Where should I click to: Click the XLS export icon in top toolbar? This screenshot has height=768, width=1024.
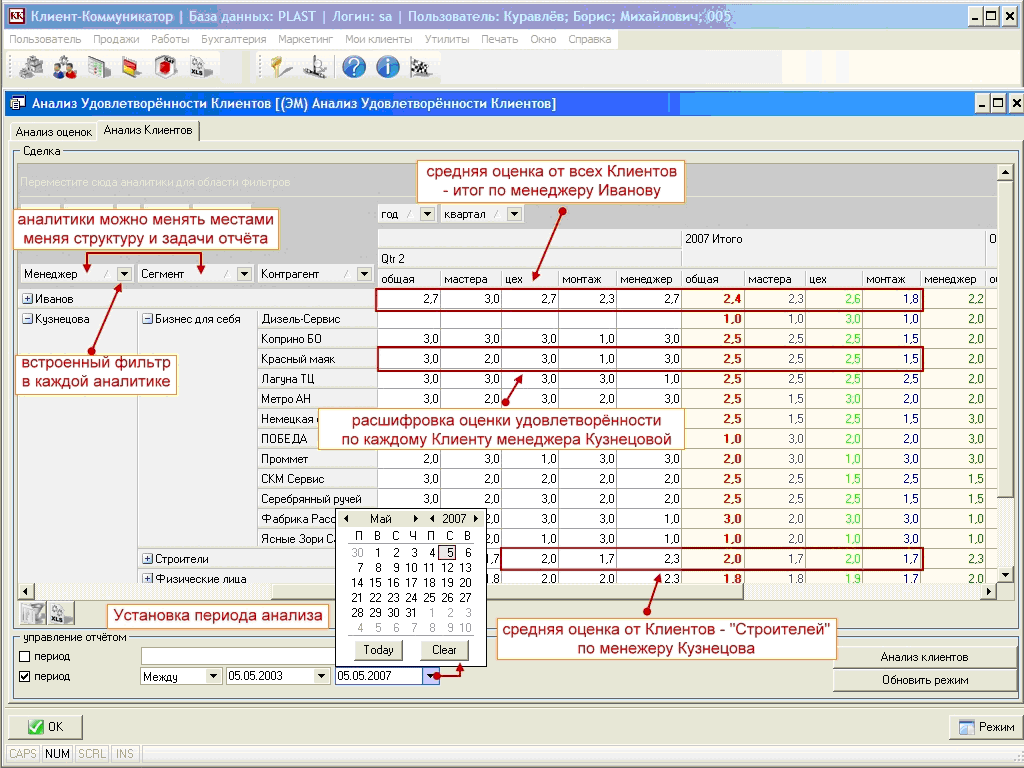tap(199, 67)
